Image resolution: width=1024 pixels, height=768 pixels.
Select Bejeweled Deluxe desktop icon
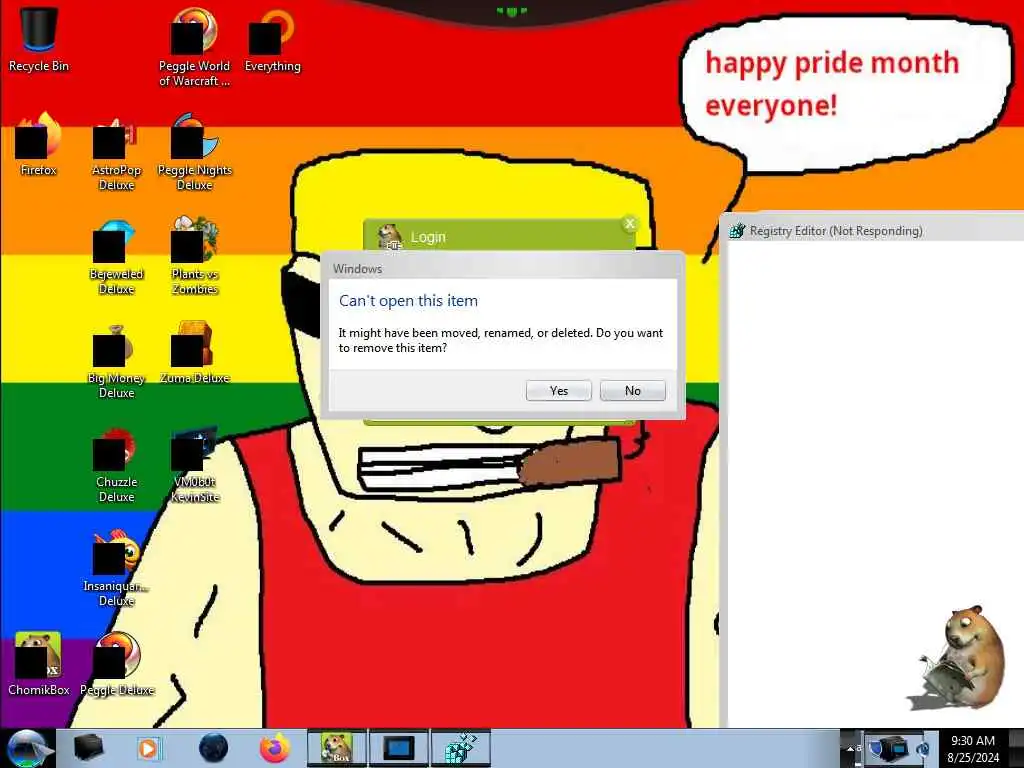(x=116, y=255)
